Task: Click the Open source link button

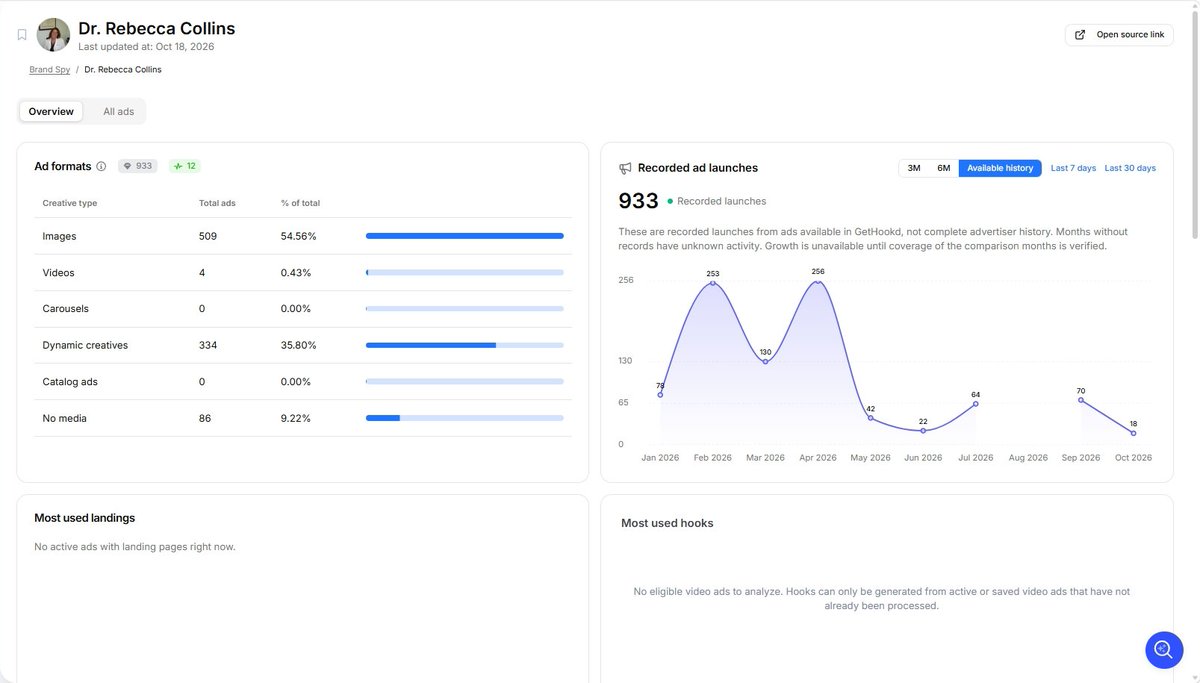Action: click(1119, 35)
